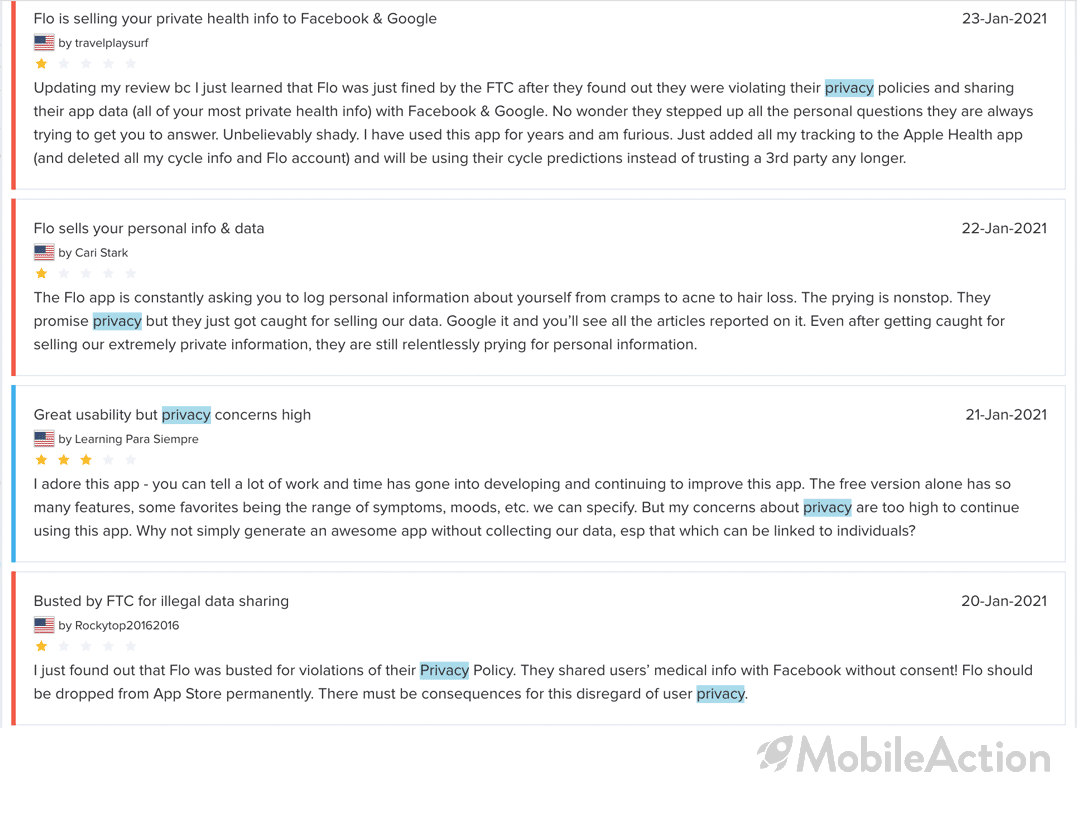Screen dimensions: 1077x822
Task: Click the 20-Jan-2021 date of the Rockytop review
Action: 1004,601
